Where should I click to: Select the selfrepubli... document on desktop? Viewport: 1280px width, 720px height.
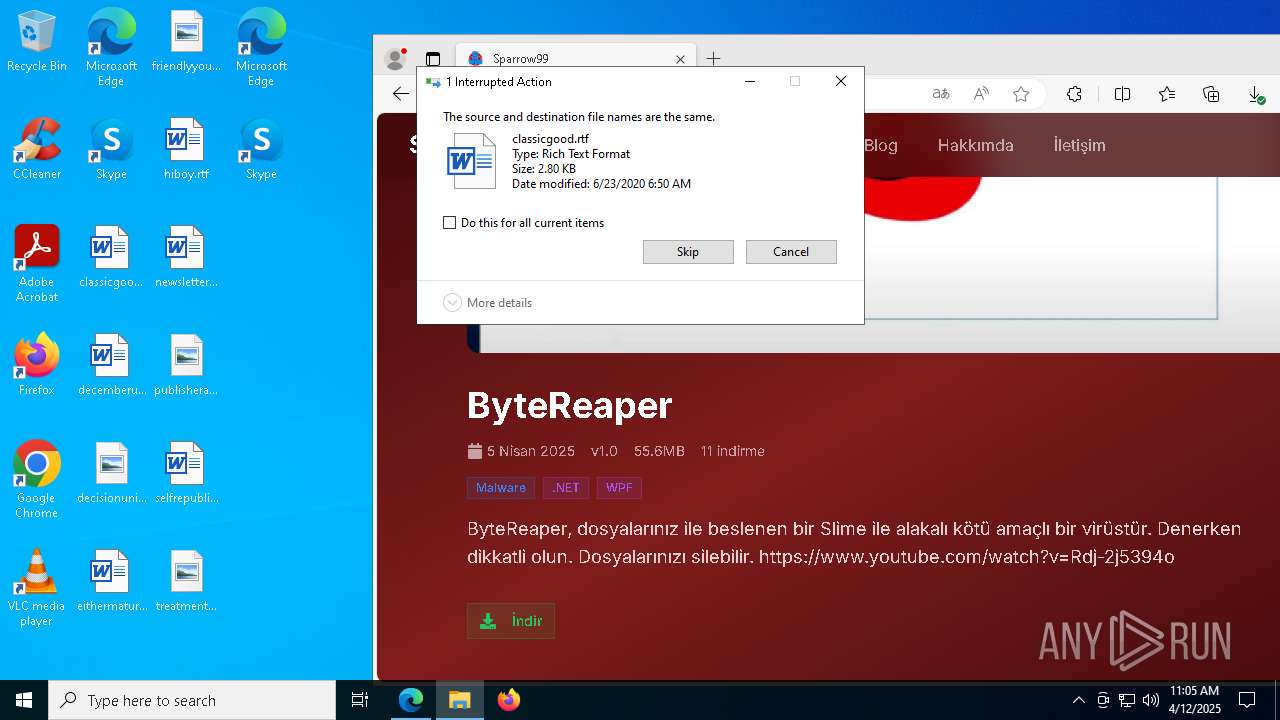coord(186,474)
